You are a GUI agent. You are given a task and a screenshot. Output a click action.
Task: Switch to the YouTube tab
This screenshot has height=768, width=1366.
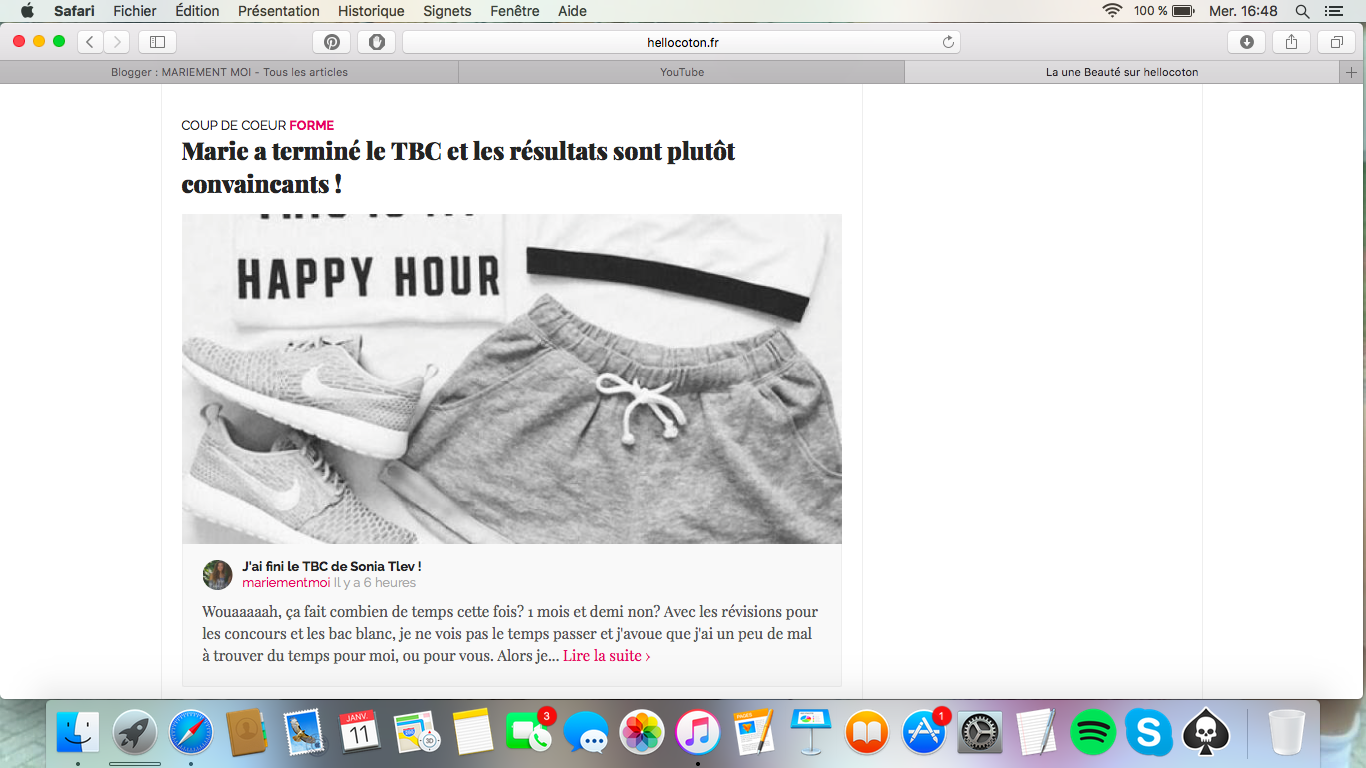tap(682, 72)
